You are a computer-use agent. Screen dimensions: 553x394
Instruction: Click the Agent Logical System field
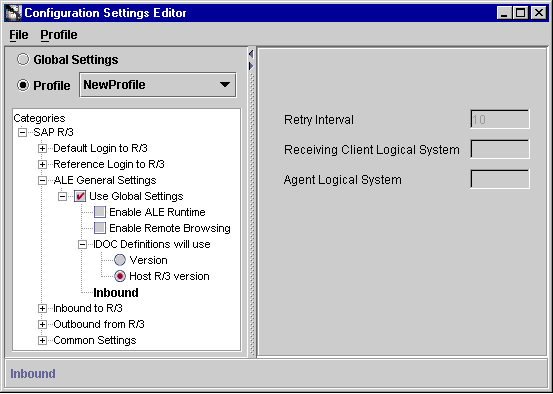click(500, 179)
